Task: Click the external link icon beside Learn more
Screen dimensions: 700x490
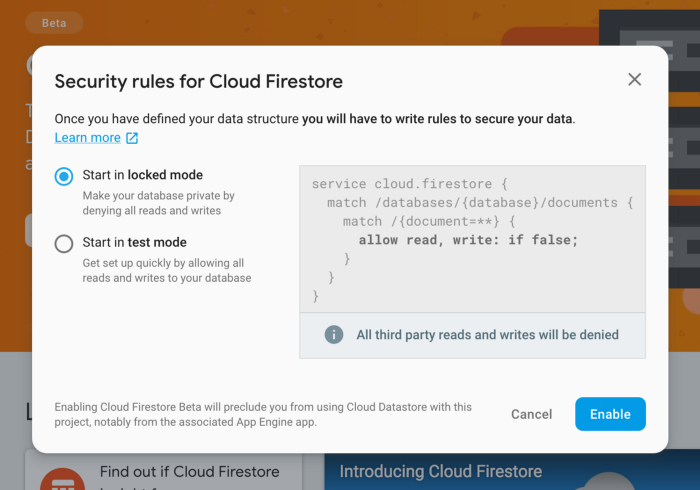Action: (x=132, y=138)
